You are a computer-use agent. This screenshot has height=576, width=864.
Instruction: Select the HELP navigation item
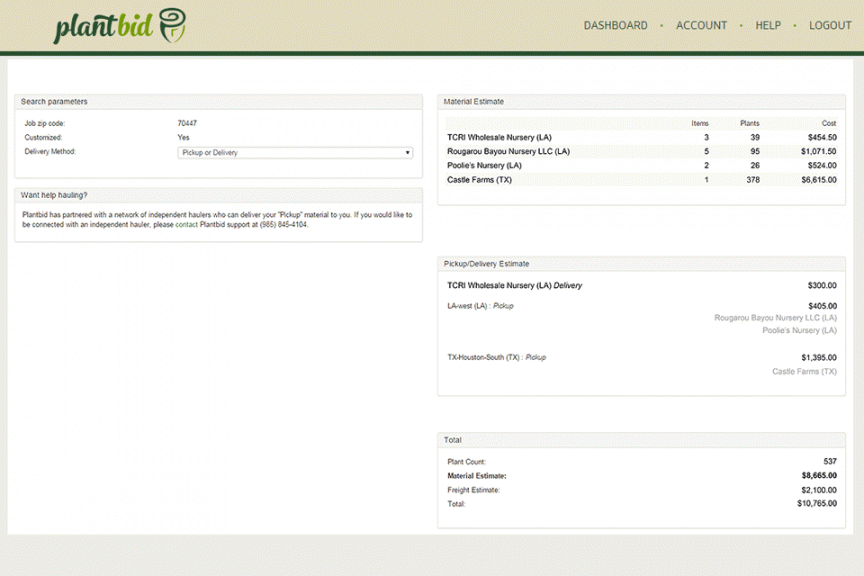768,25
